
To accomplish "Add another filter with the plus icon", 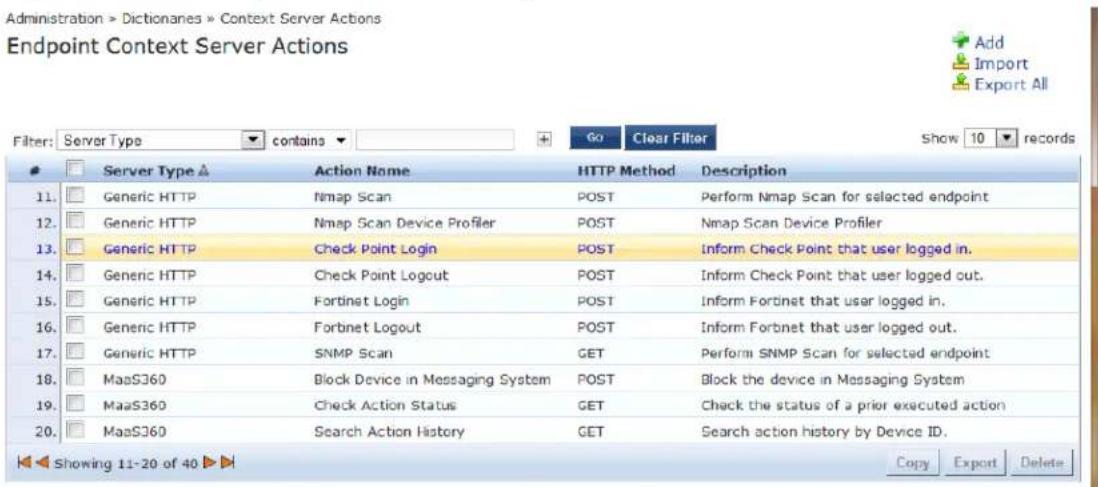I will coord(543,139).
